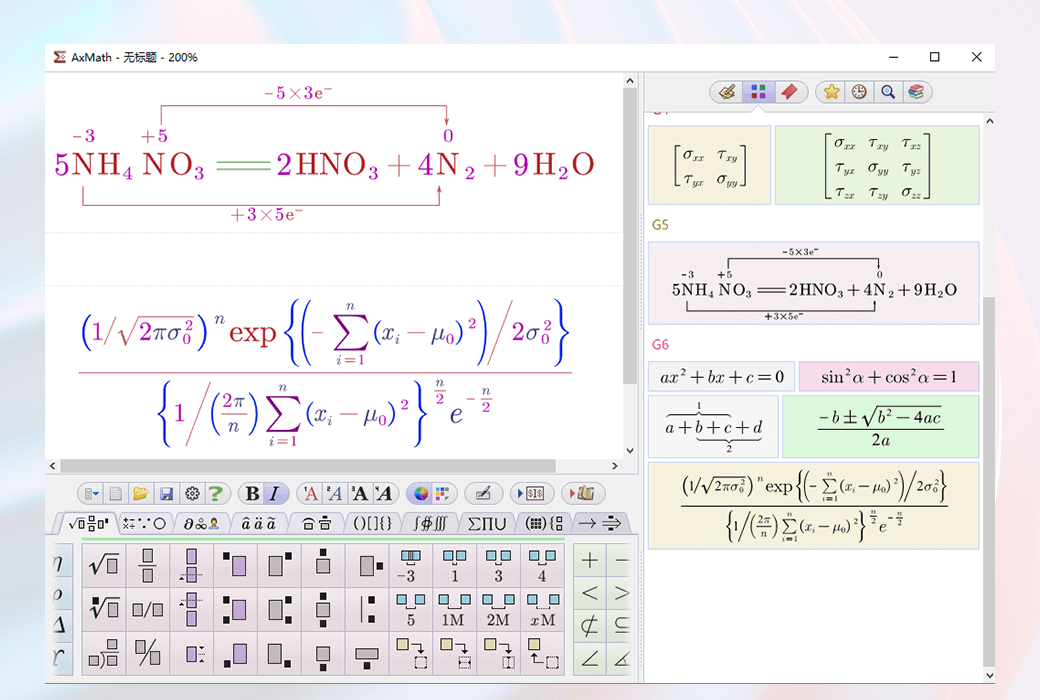Click the green help question mark
The height and width of the screenshot is (700, 1040).
pos(219,493)
